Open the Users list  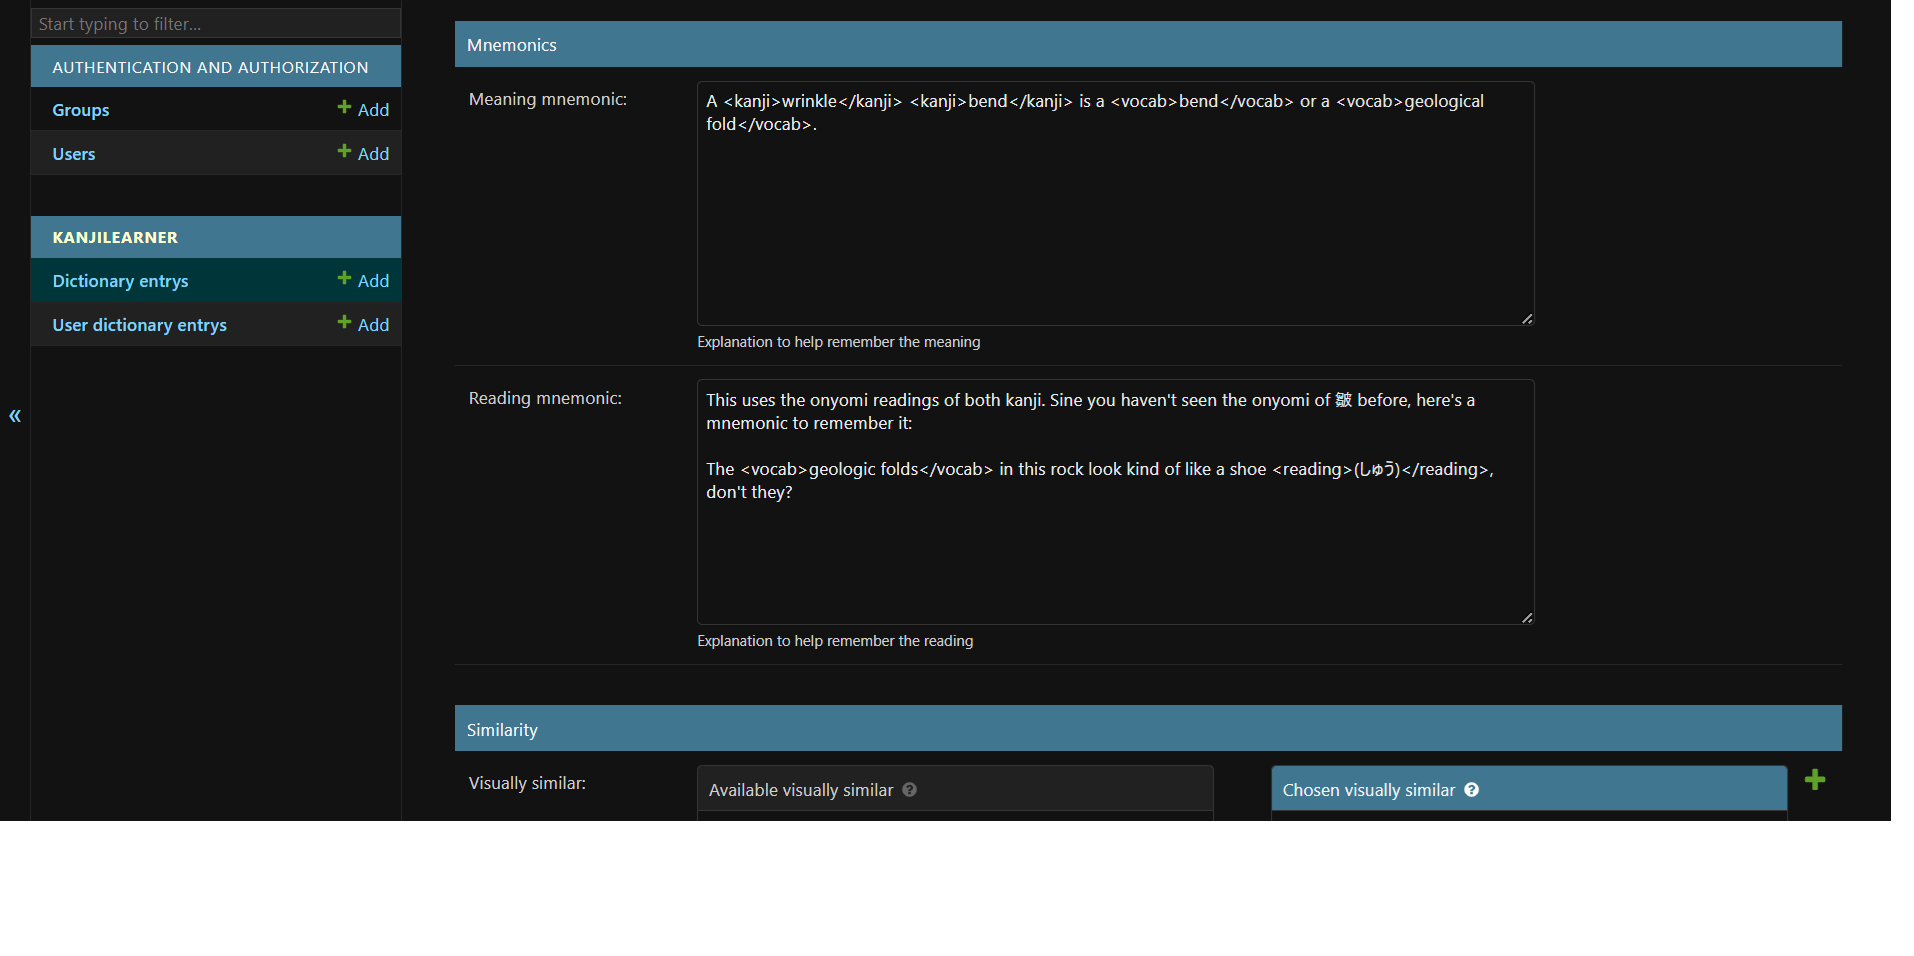point(74,154)
